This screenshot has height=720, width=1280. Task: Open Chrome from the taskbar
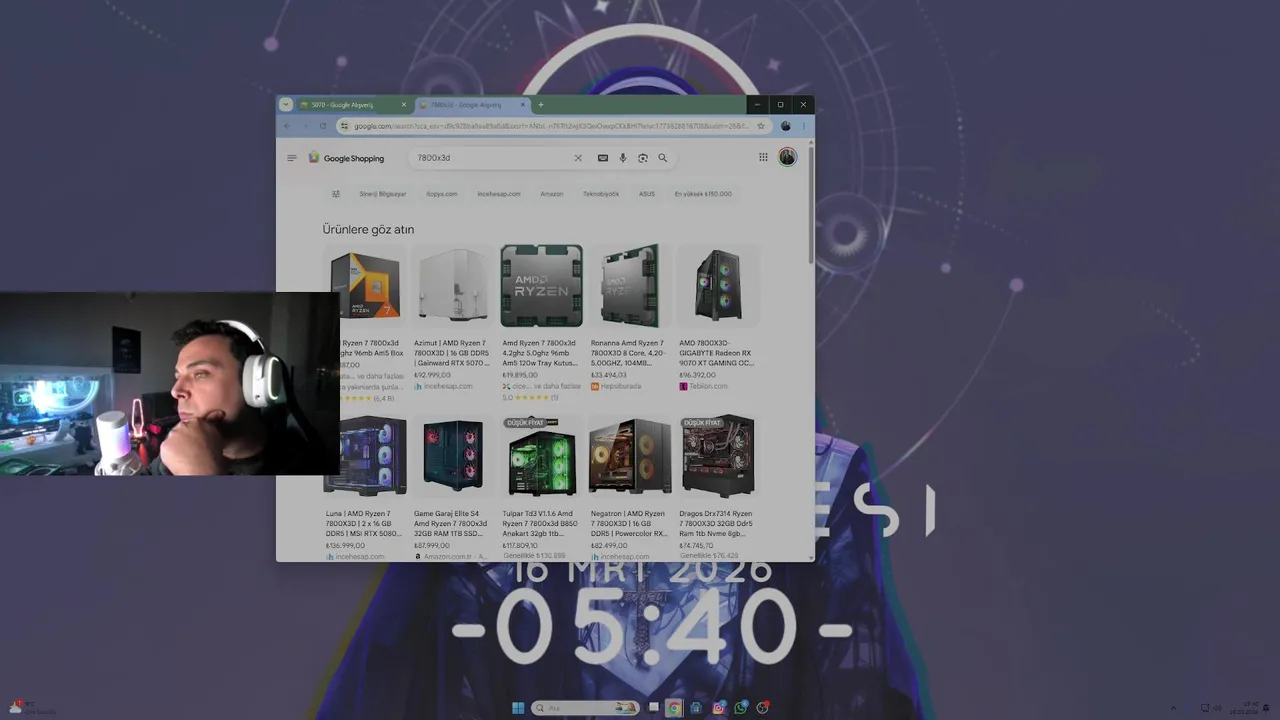[674, 708]
